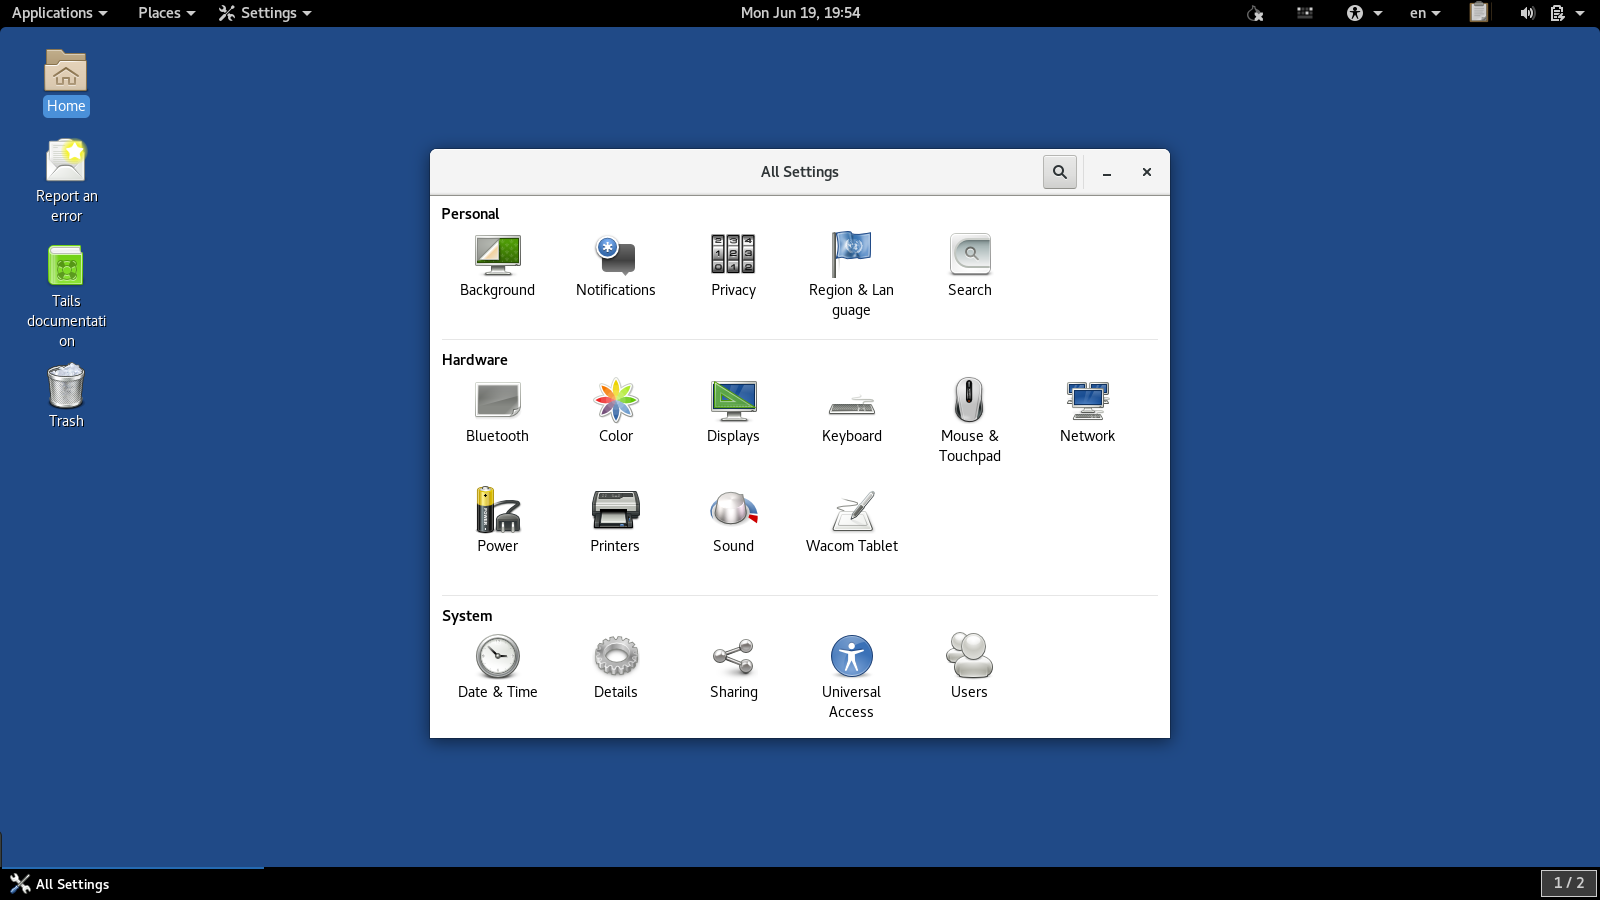
Task: Open the Settings app menu in top bar
Action: coord(265,13)
